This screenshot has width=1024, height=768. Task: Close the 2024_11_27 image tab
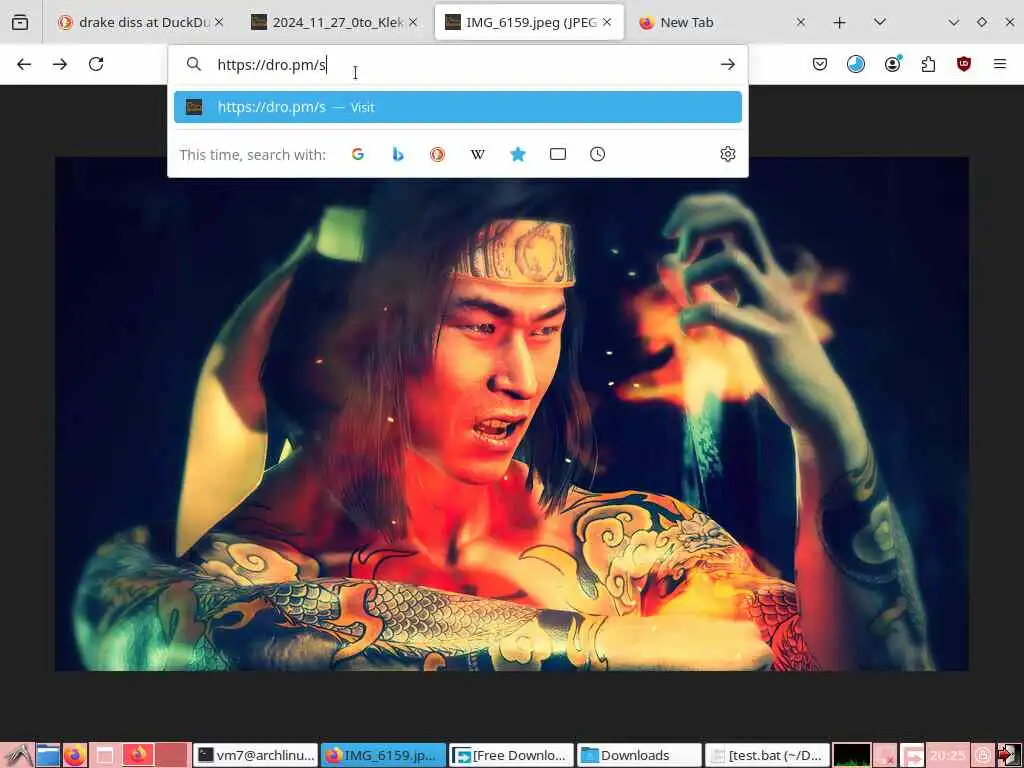pyautogui.click(x=413, y=22)
